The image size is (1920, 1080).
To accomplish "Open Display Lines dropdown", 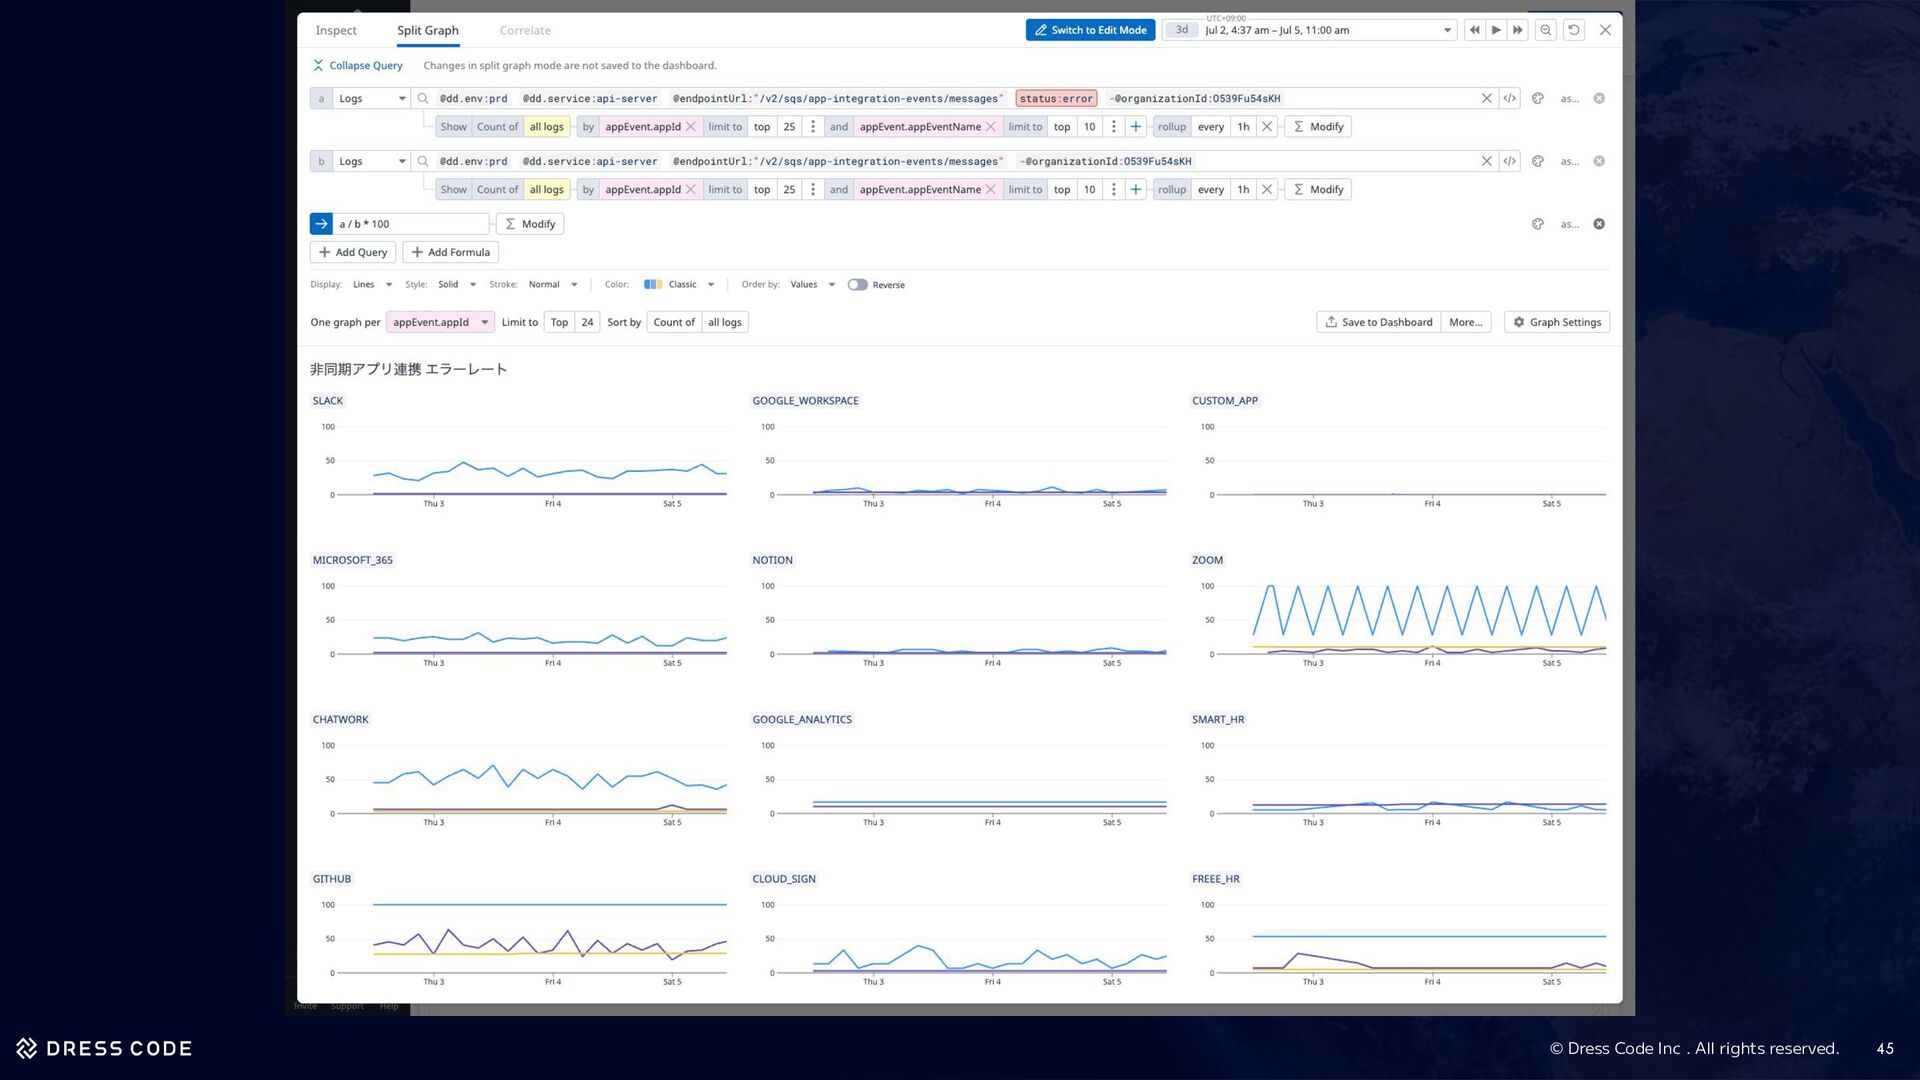I will (372, 285).
